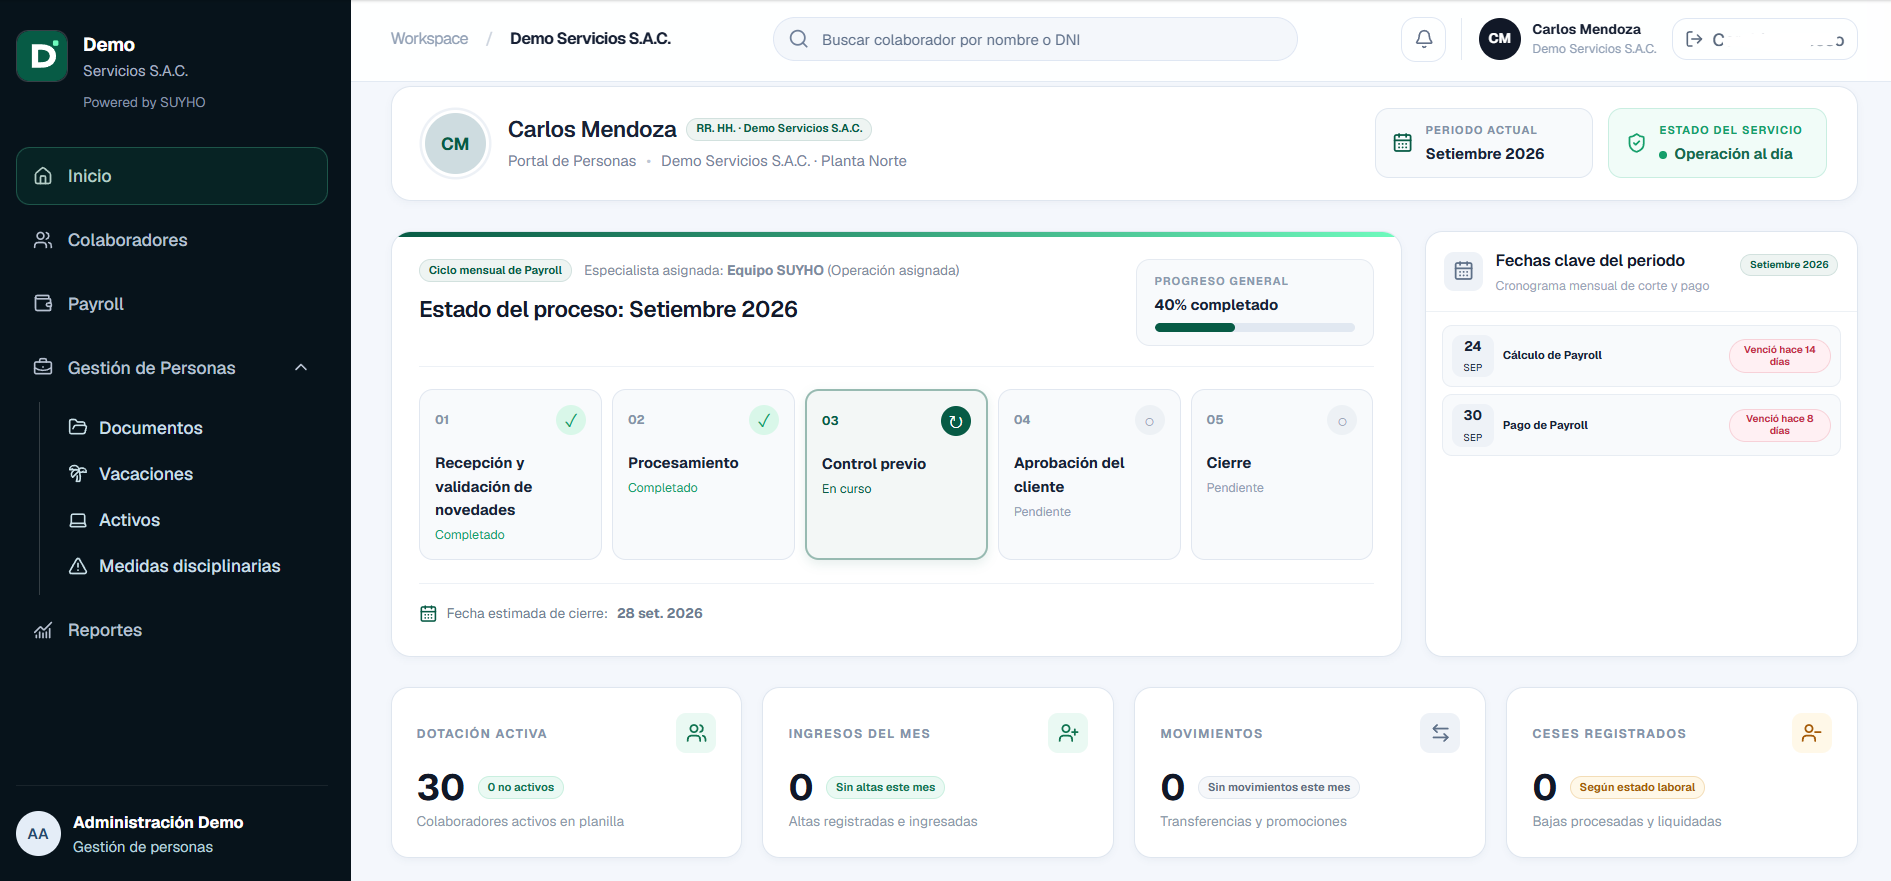Open the Inicio menu item
This screenshot has height=881, width=1891.
[172, 176]
